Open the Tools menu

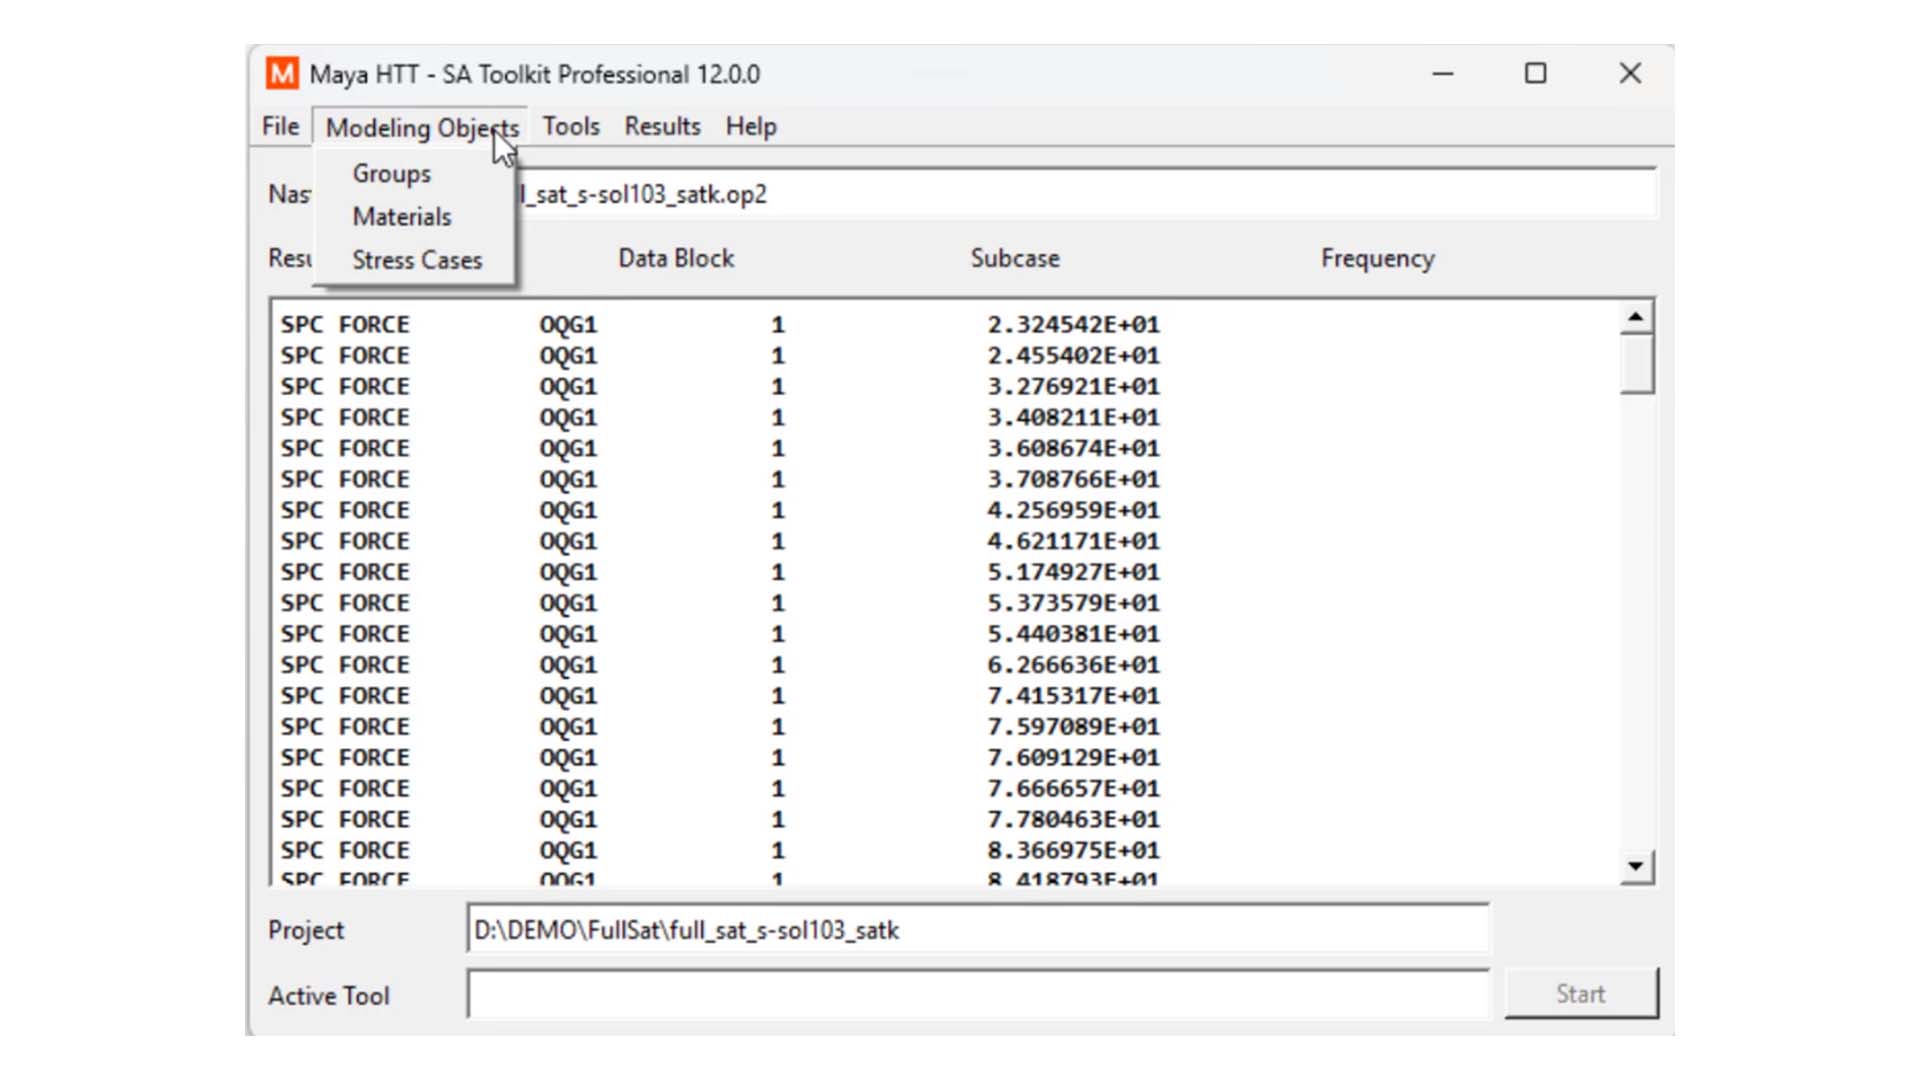click(570, 126)
